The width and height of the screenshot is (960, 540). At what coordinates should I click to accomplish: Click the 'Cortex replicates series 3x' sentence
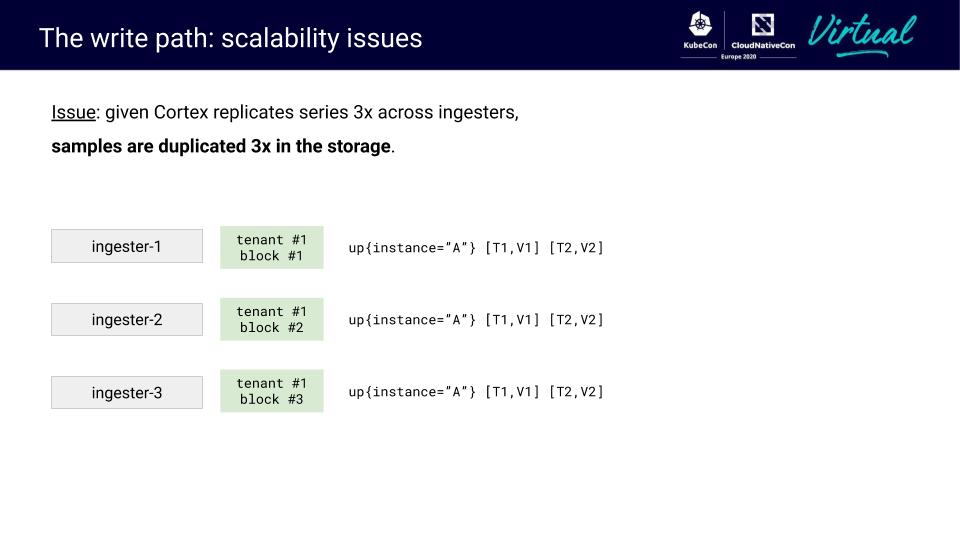(320, 112)
